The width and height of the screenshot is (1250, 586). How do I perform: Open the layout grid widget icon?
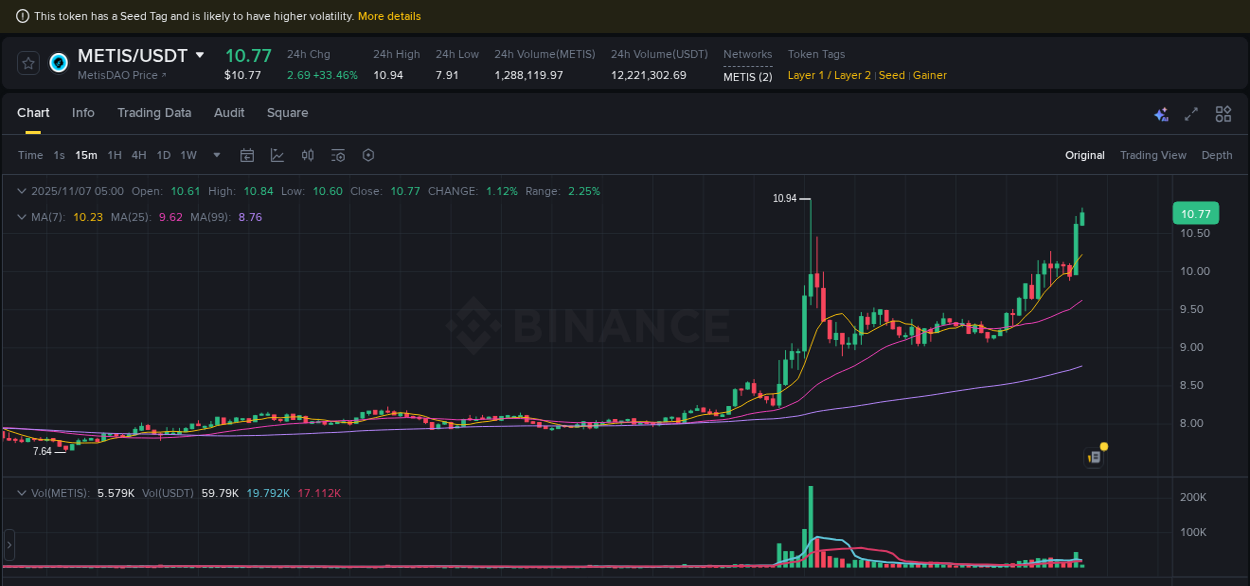click(1222, 114)
